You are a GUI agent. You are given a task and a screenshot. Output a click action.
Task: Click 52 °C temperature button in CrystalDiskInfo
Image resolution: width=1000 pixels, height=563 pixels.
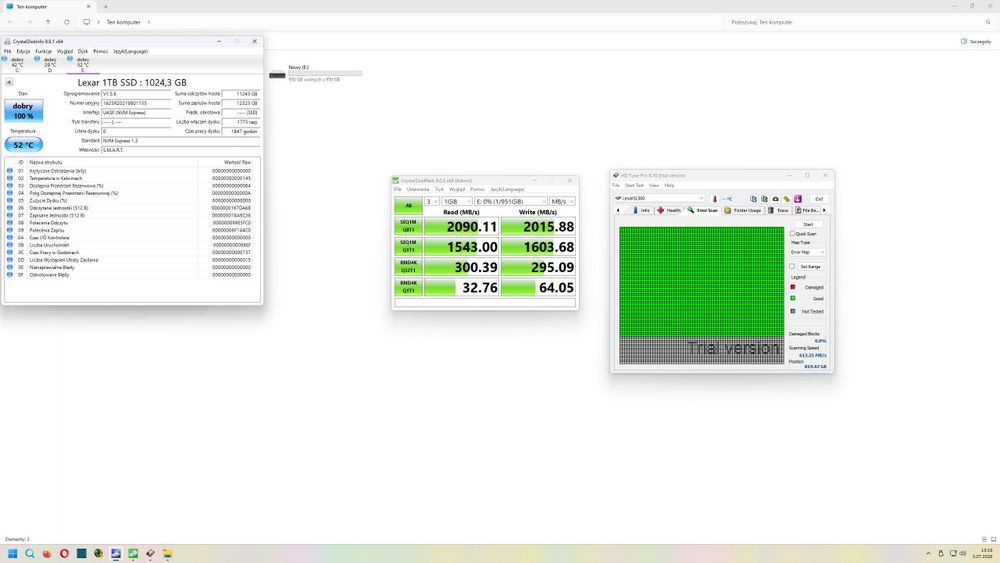[x=24, y=145]
